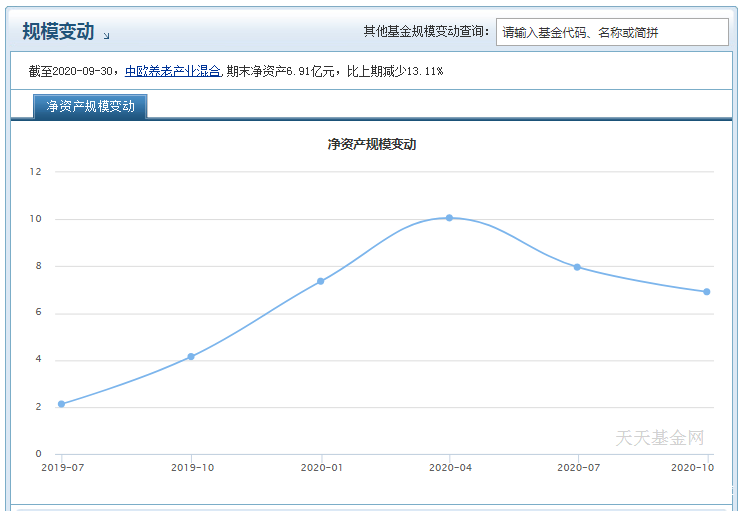This screenshot has height=511, width=746.
Task: Click the 2020-04 x-axis label
Action: click(450, 468)
